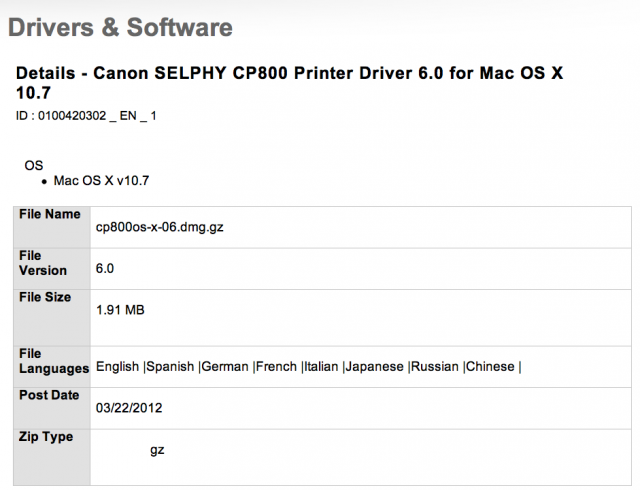This screenshot has width=640, height=490.
Task: Click Spanish in the languages list
Action: tap(171, 367)
